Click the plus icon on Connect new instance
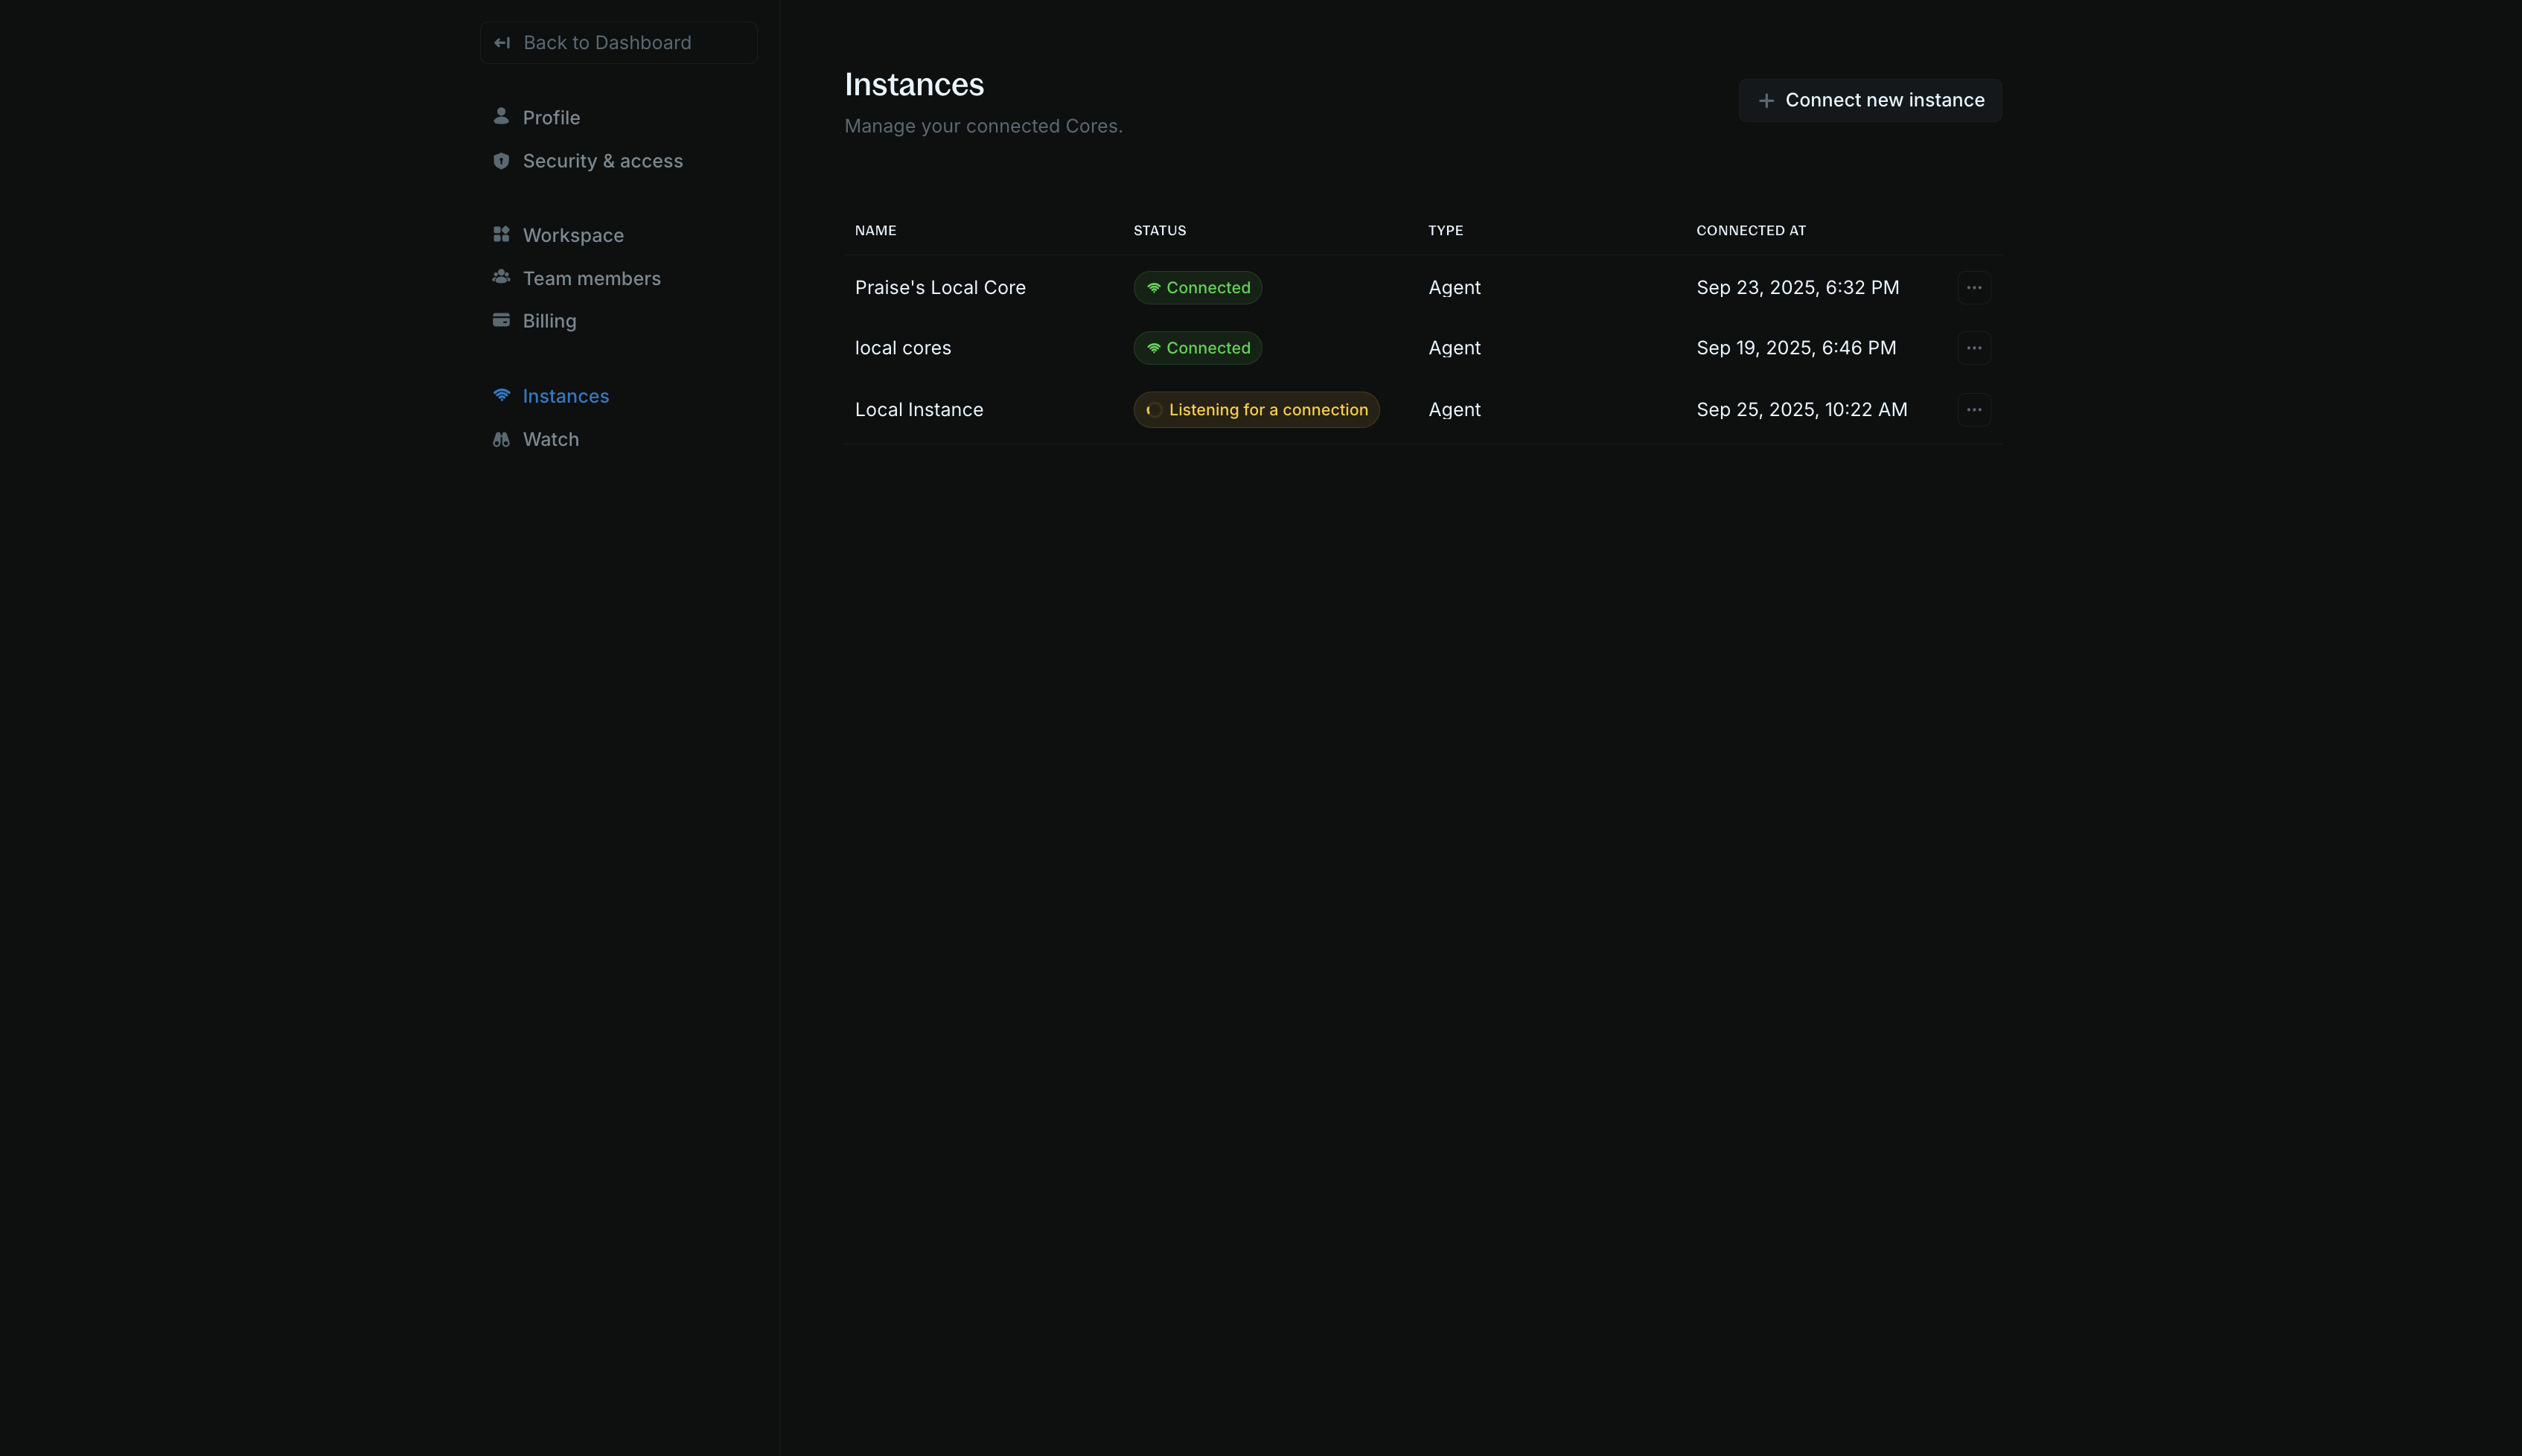The image size is (2522, 1456). [x=1766, y=100]
